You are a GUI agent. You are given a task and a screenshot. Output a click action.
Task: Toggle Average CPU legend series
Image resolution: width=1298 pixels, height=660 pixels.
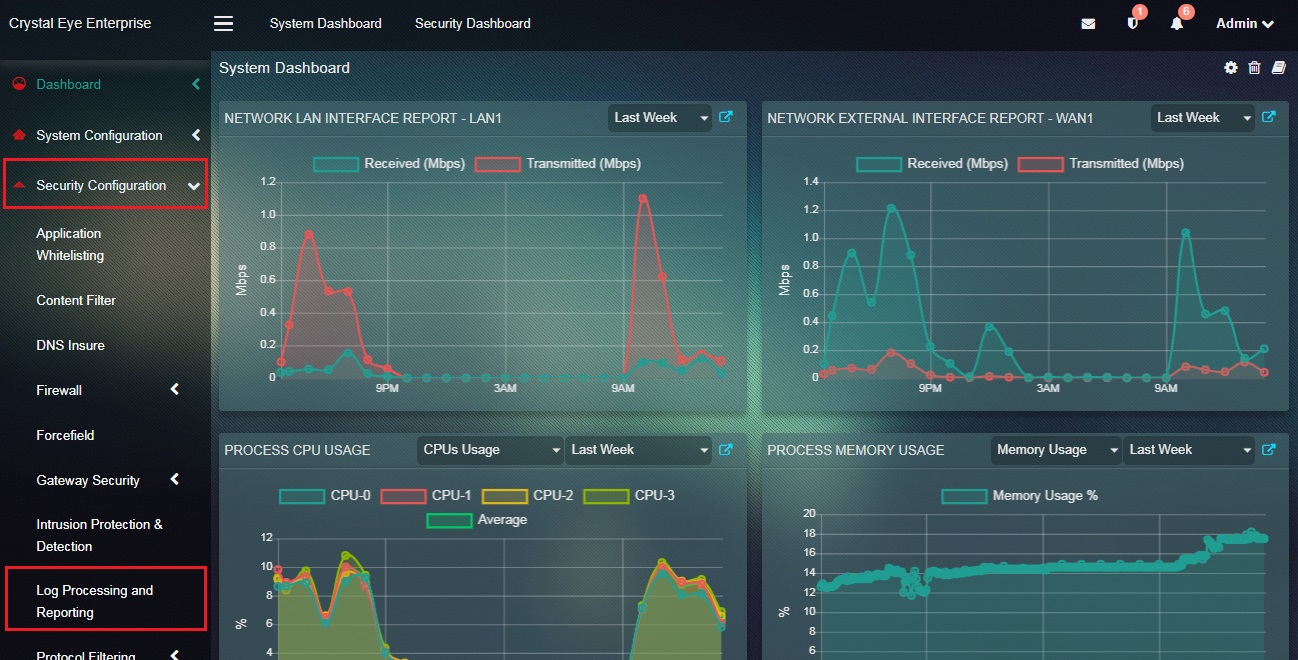point(477,520)
